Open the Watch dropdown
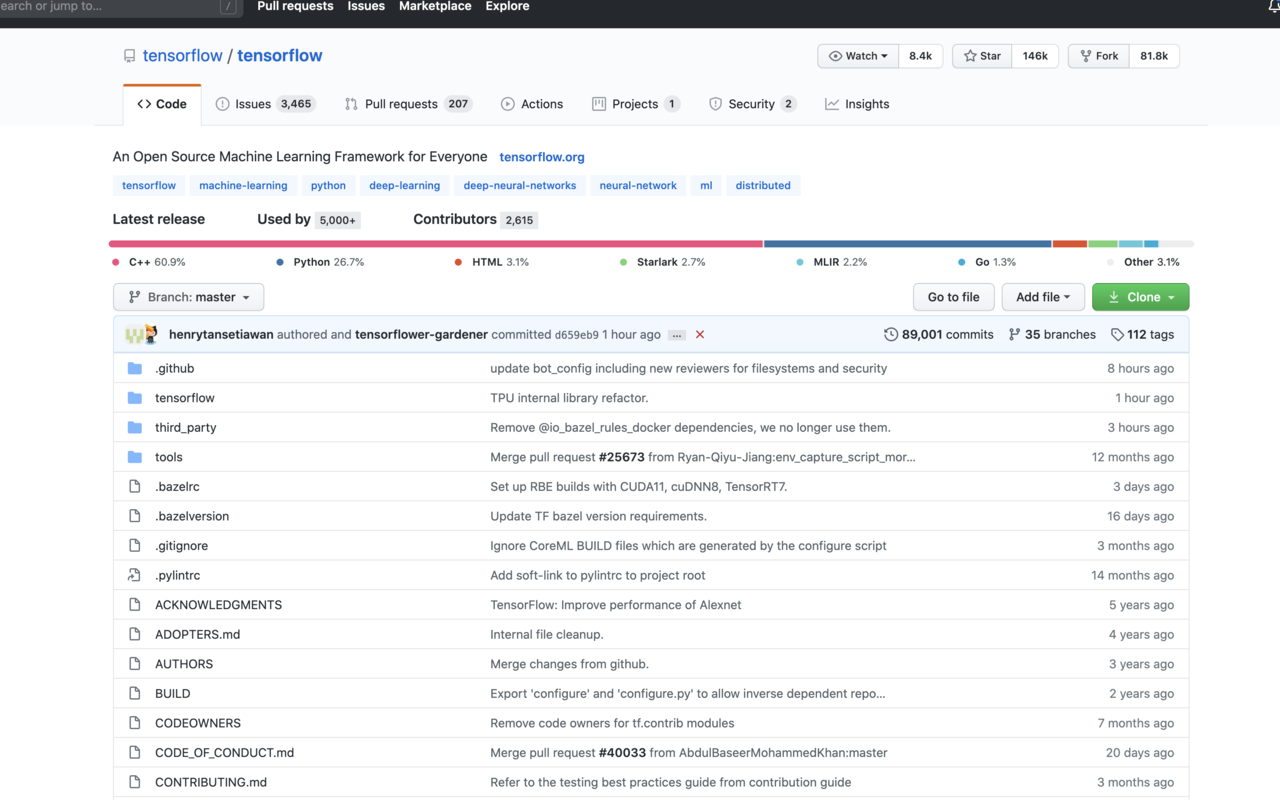This screenshot has height=800, width=1280. (858, 56)
